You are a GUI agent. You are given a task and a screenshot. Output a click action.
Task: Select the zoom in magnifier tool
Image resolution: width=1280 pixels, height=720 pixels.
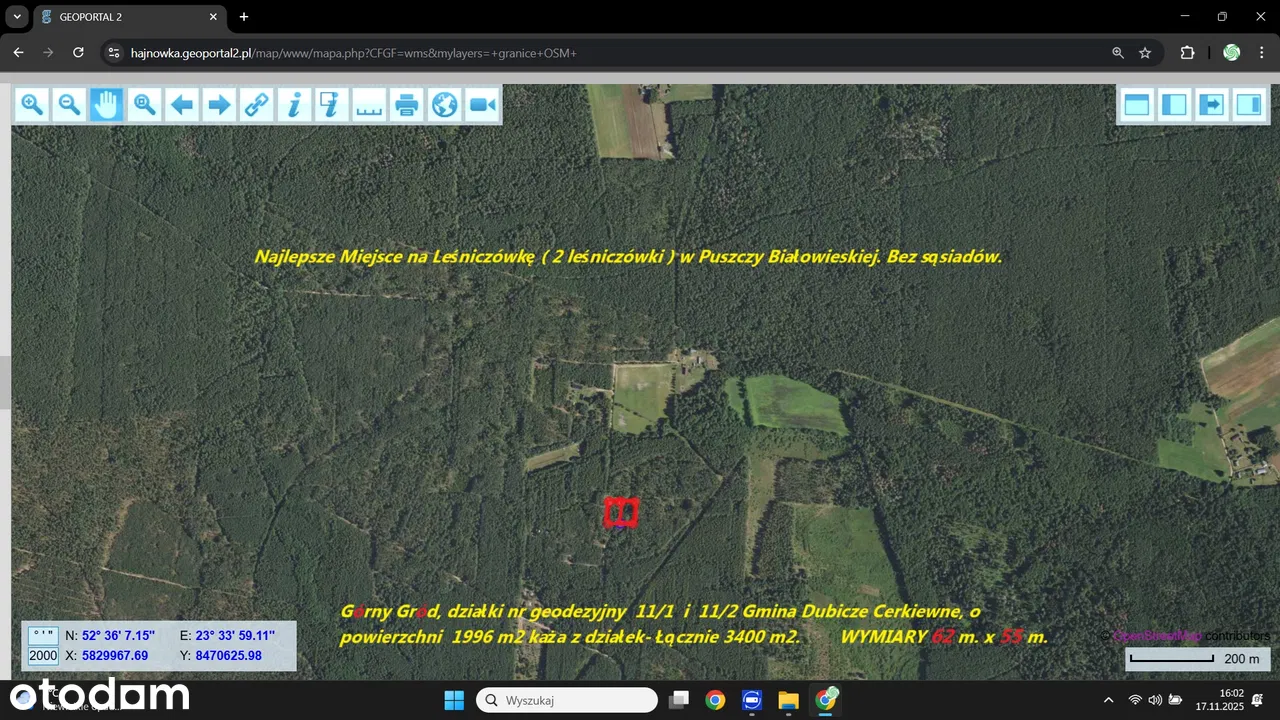point(32,104)
